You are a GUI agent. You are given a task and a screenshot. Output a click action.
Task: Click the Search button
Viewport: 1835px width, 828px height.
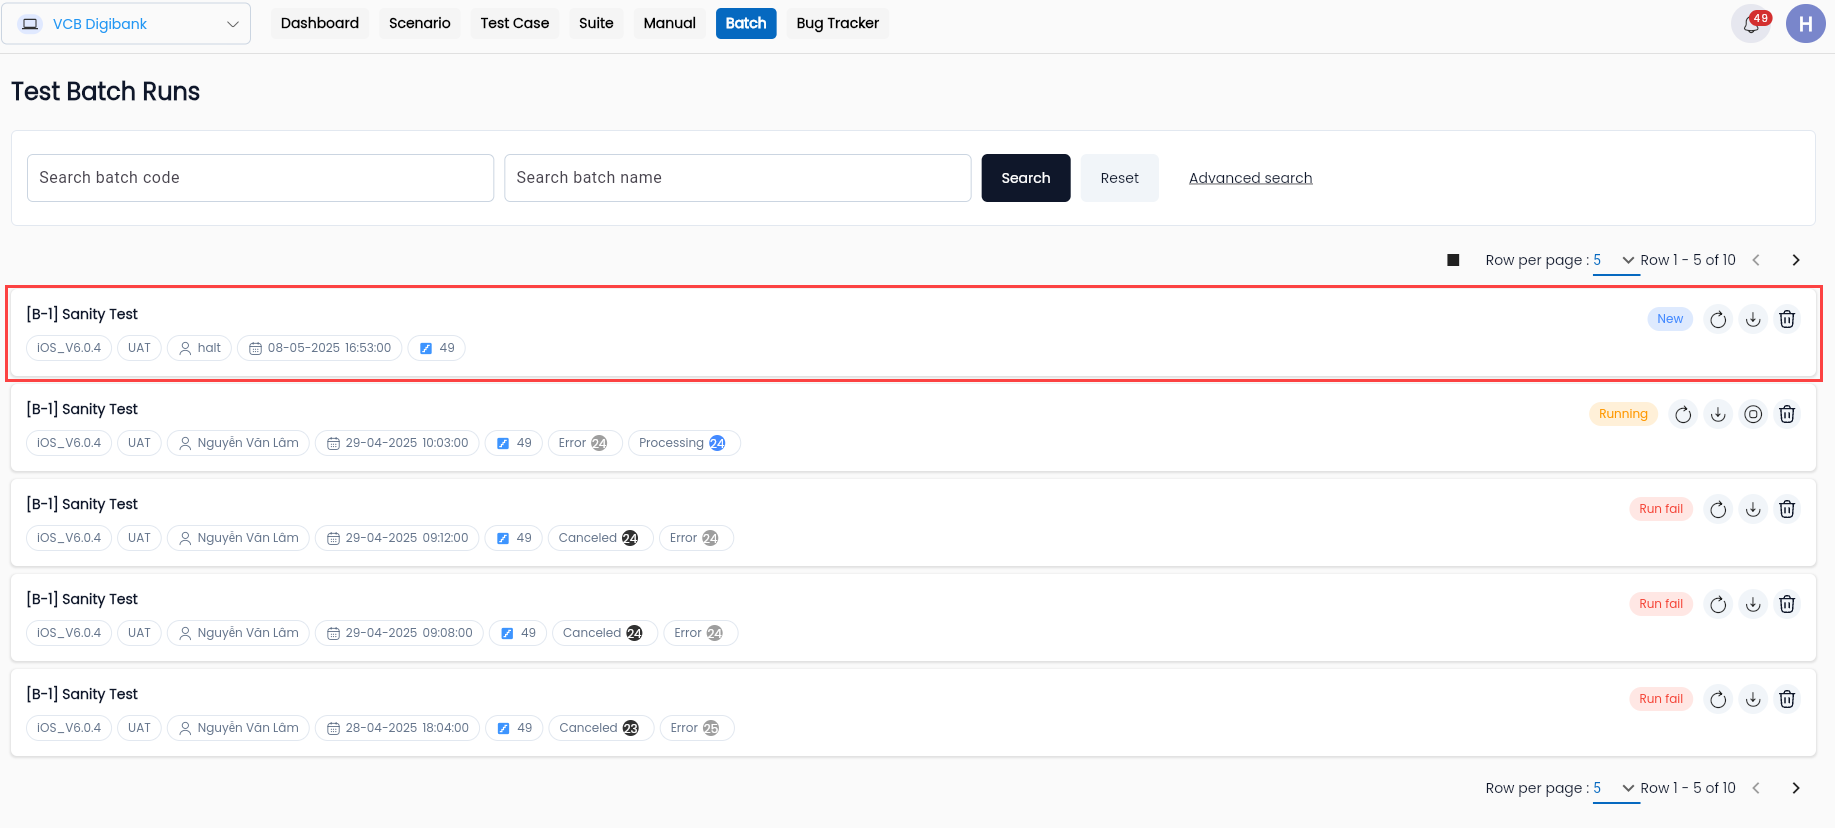tap(1026, 178)
